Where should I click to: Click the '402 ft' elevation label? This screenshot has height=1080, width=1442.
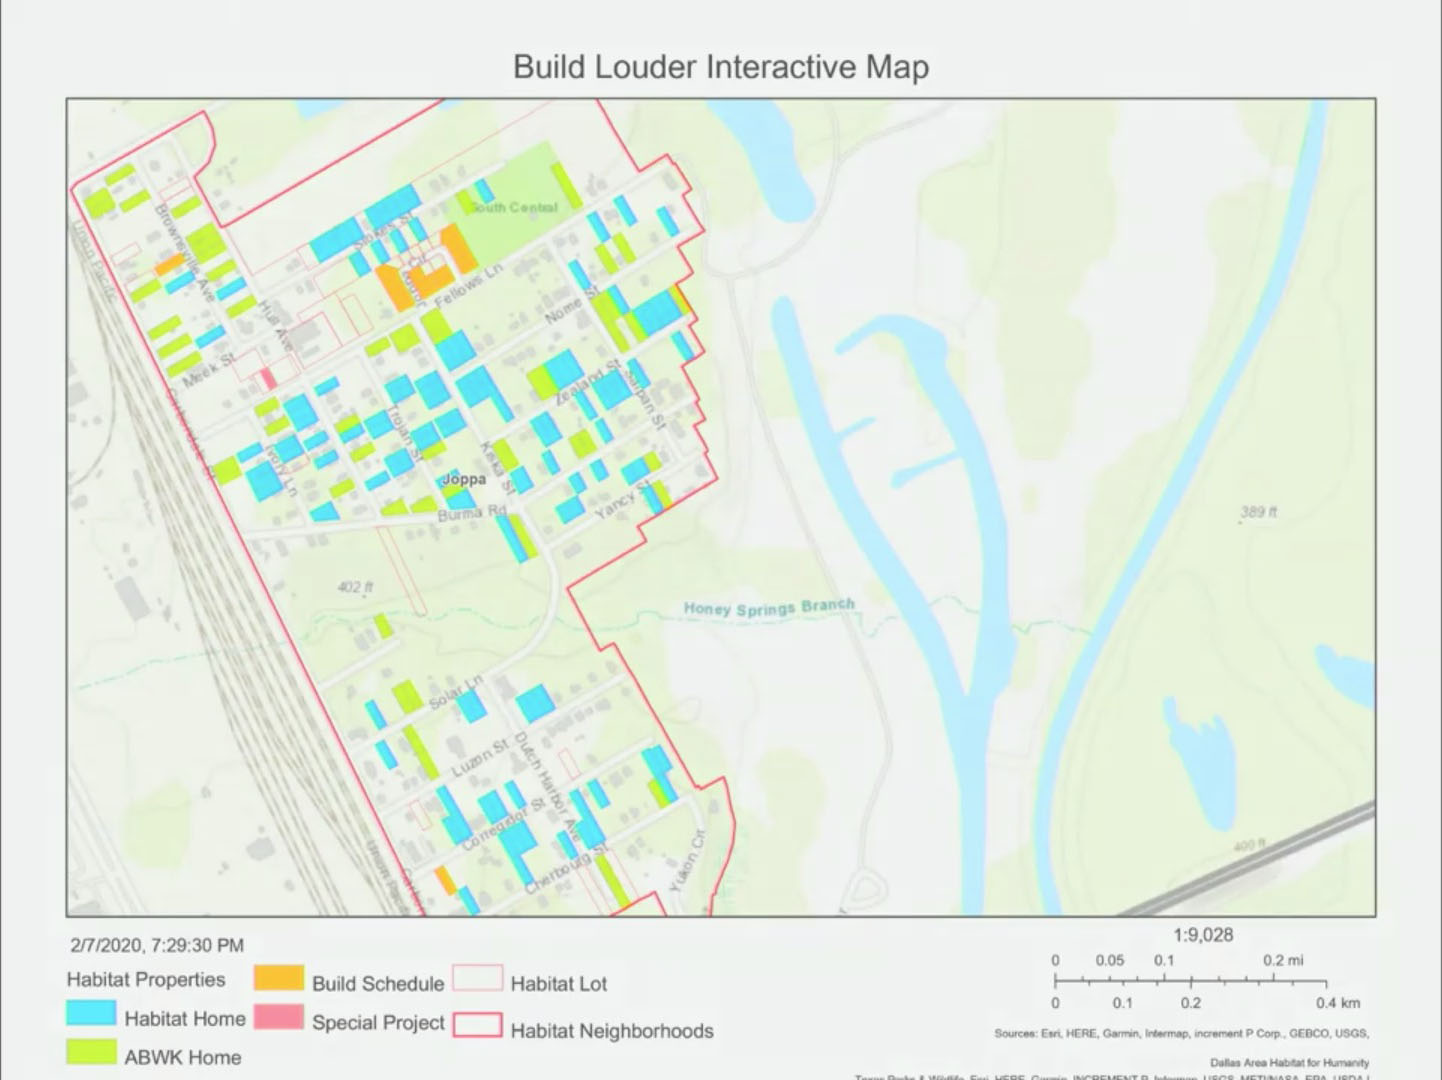tap(355, 587)
